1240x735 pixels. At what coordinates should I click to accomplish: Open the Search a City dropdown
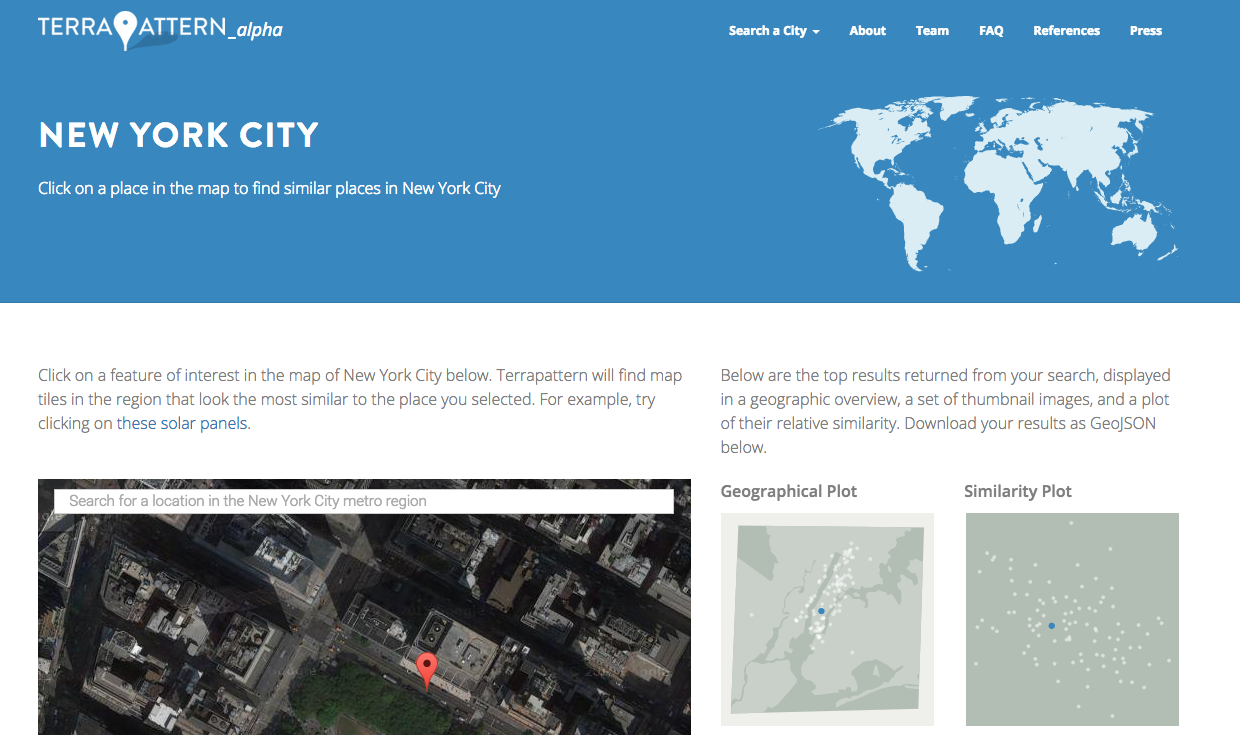pyautogui.click(x=774, y=31)
